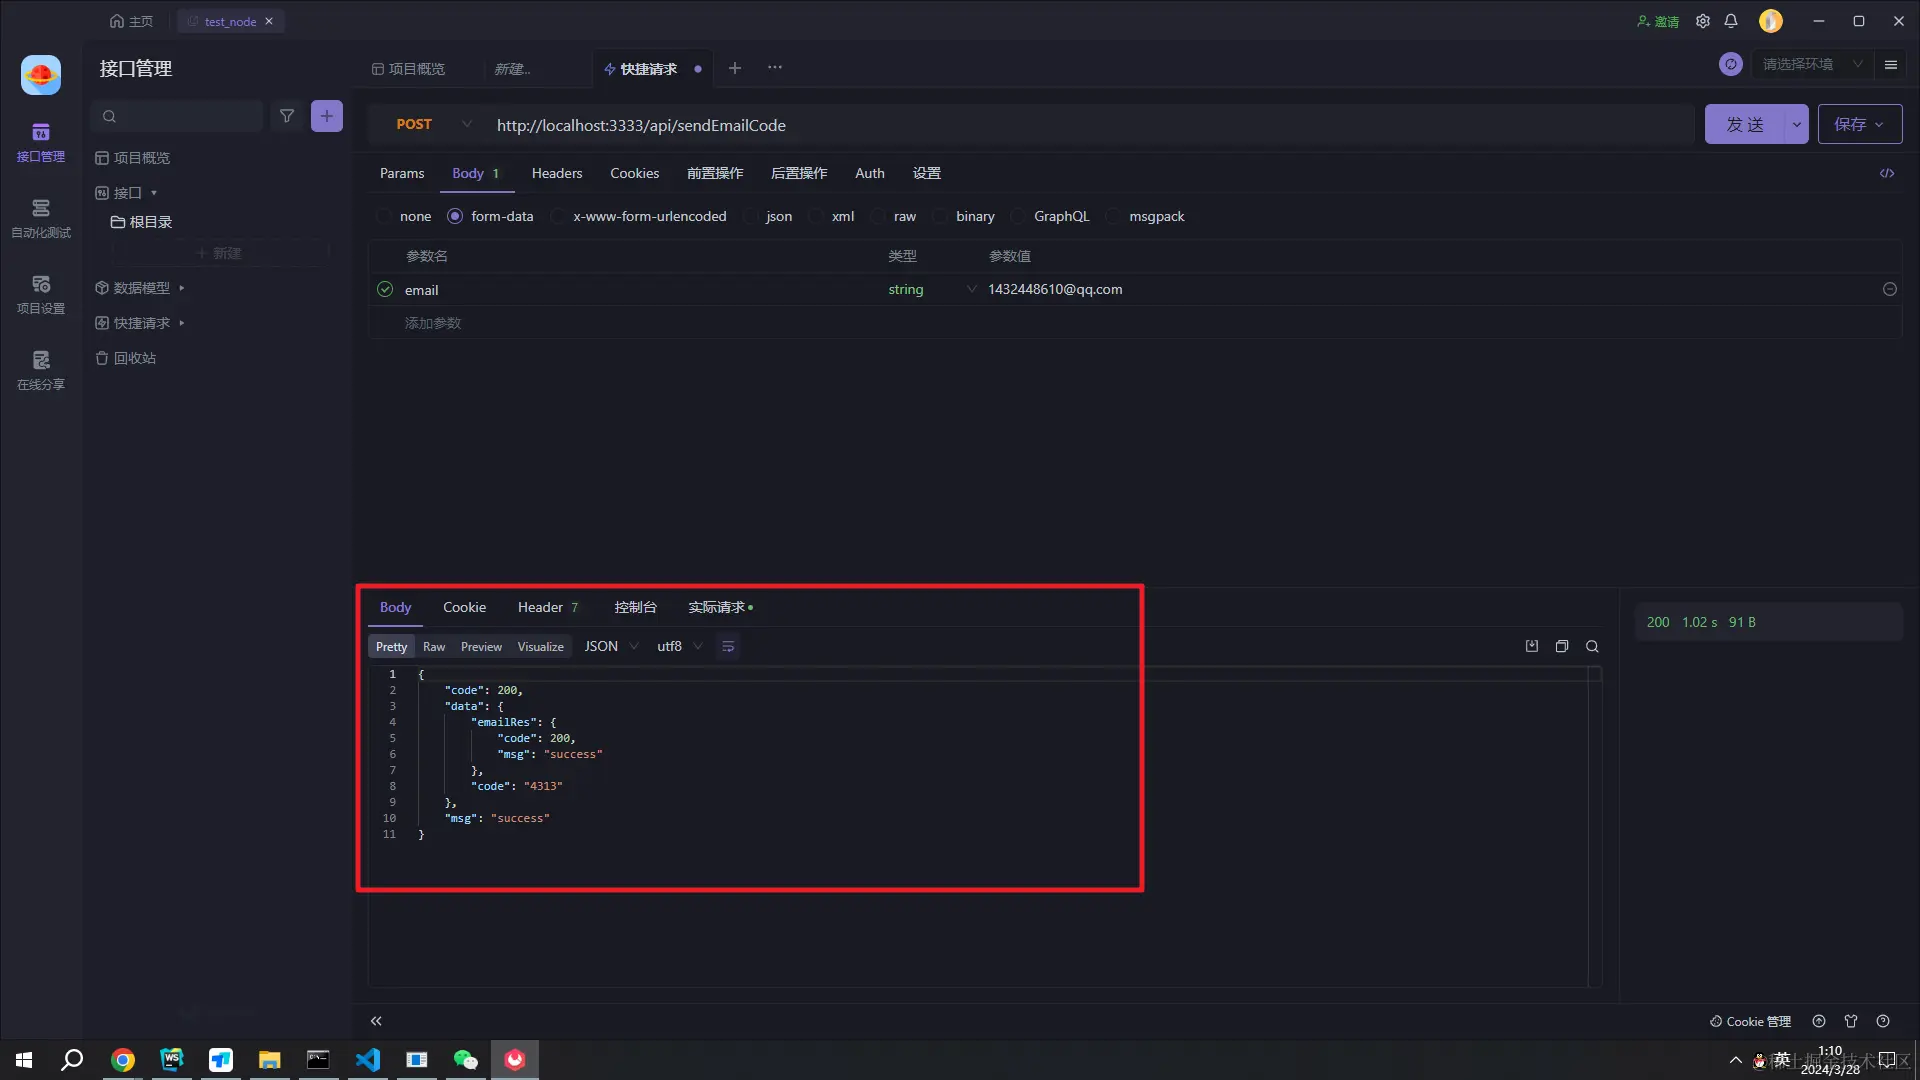Search within the response body

(1592, 646)
